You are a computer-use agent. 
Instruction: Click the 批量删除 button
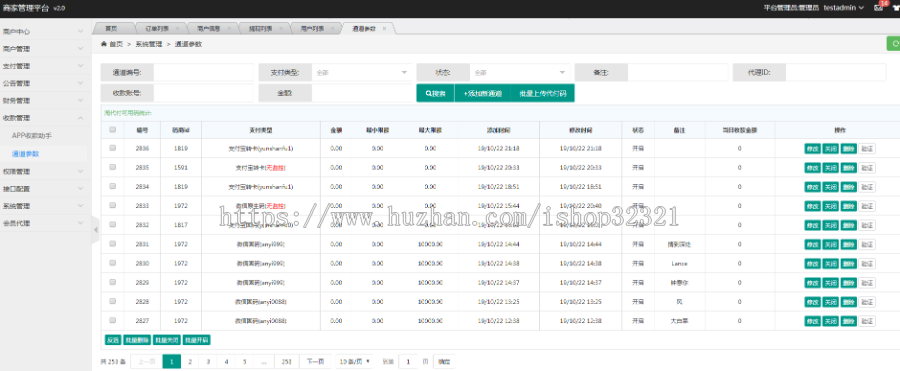pos(137,340)
